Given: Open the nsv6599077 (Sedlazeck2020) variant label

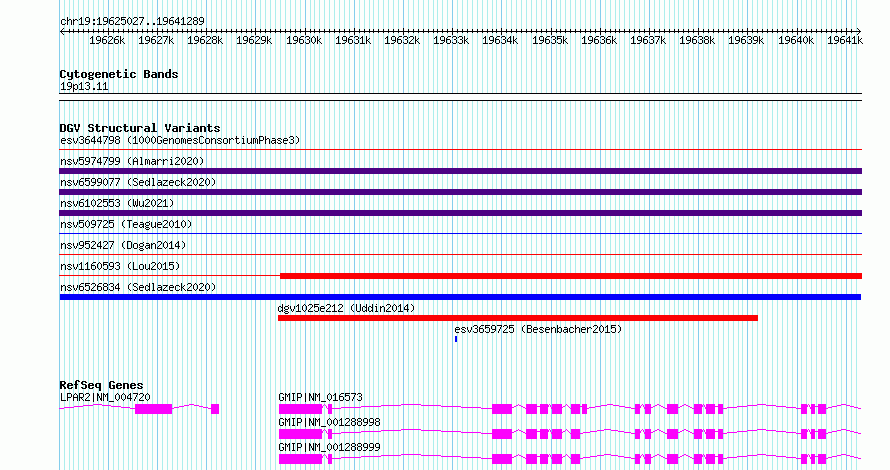Looking at the screenshot, I should [138, 182].
